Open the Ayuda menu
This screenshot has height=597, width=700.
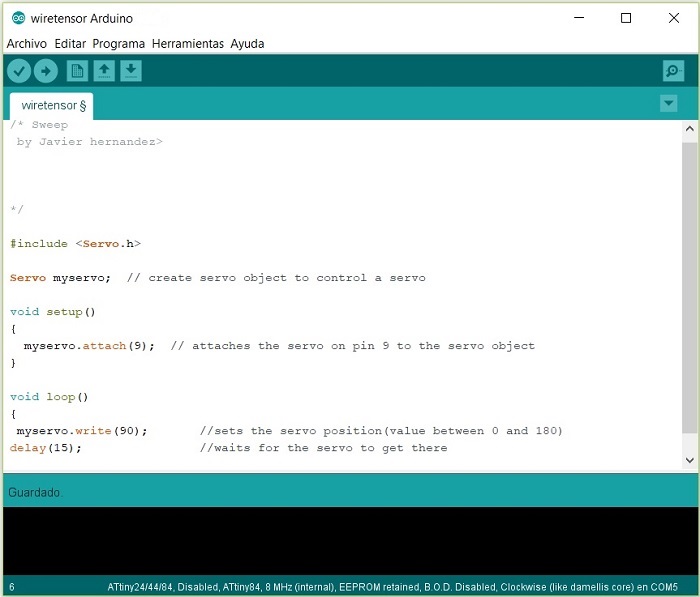click(247, 44)
